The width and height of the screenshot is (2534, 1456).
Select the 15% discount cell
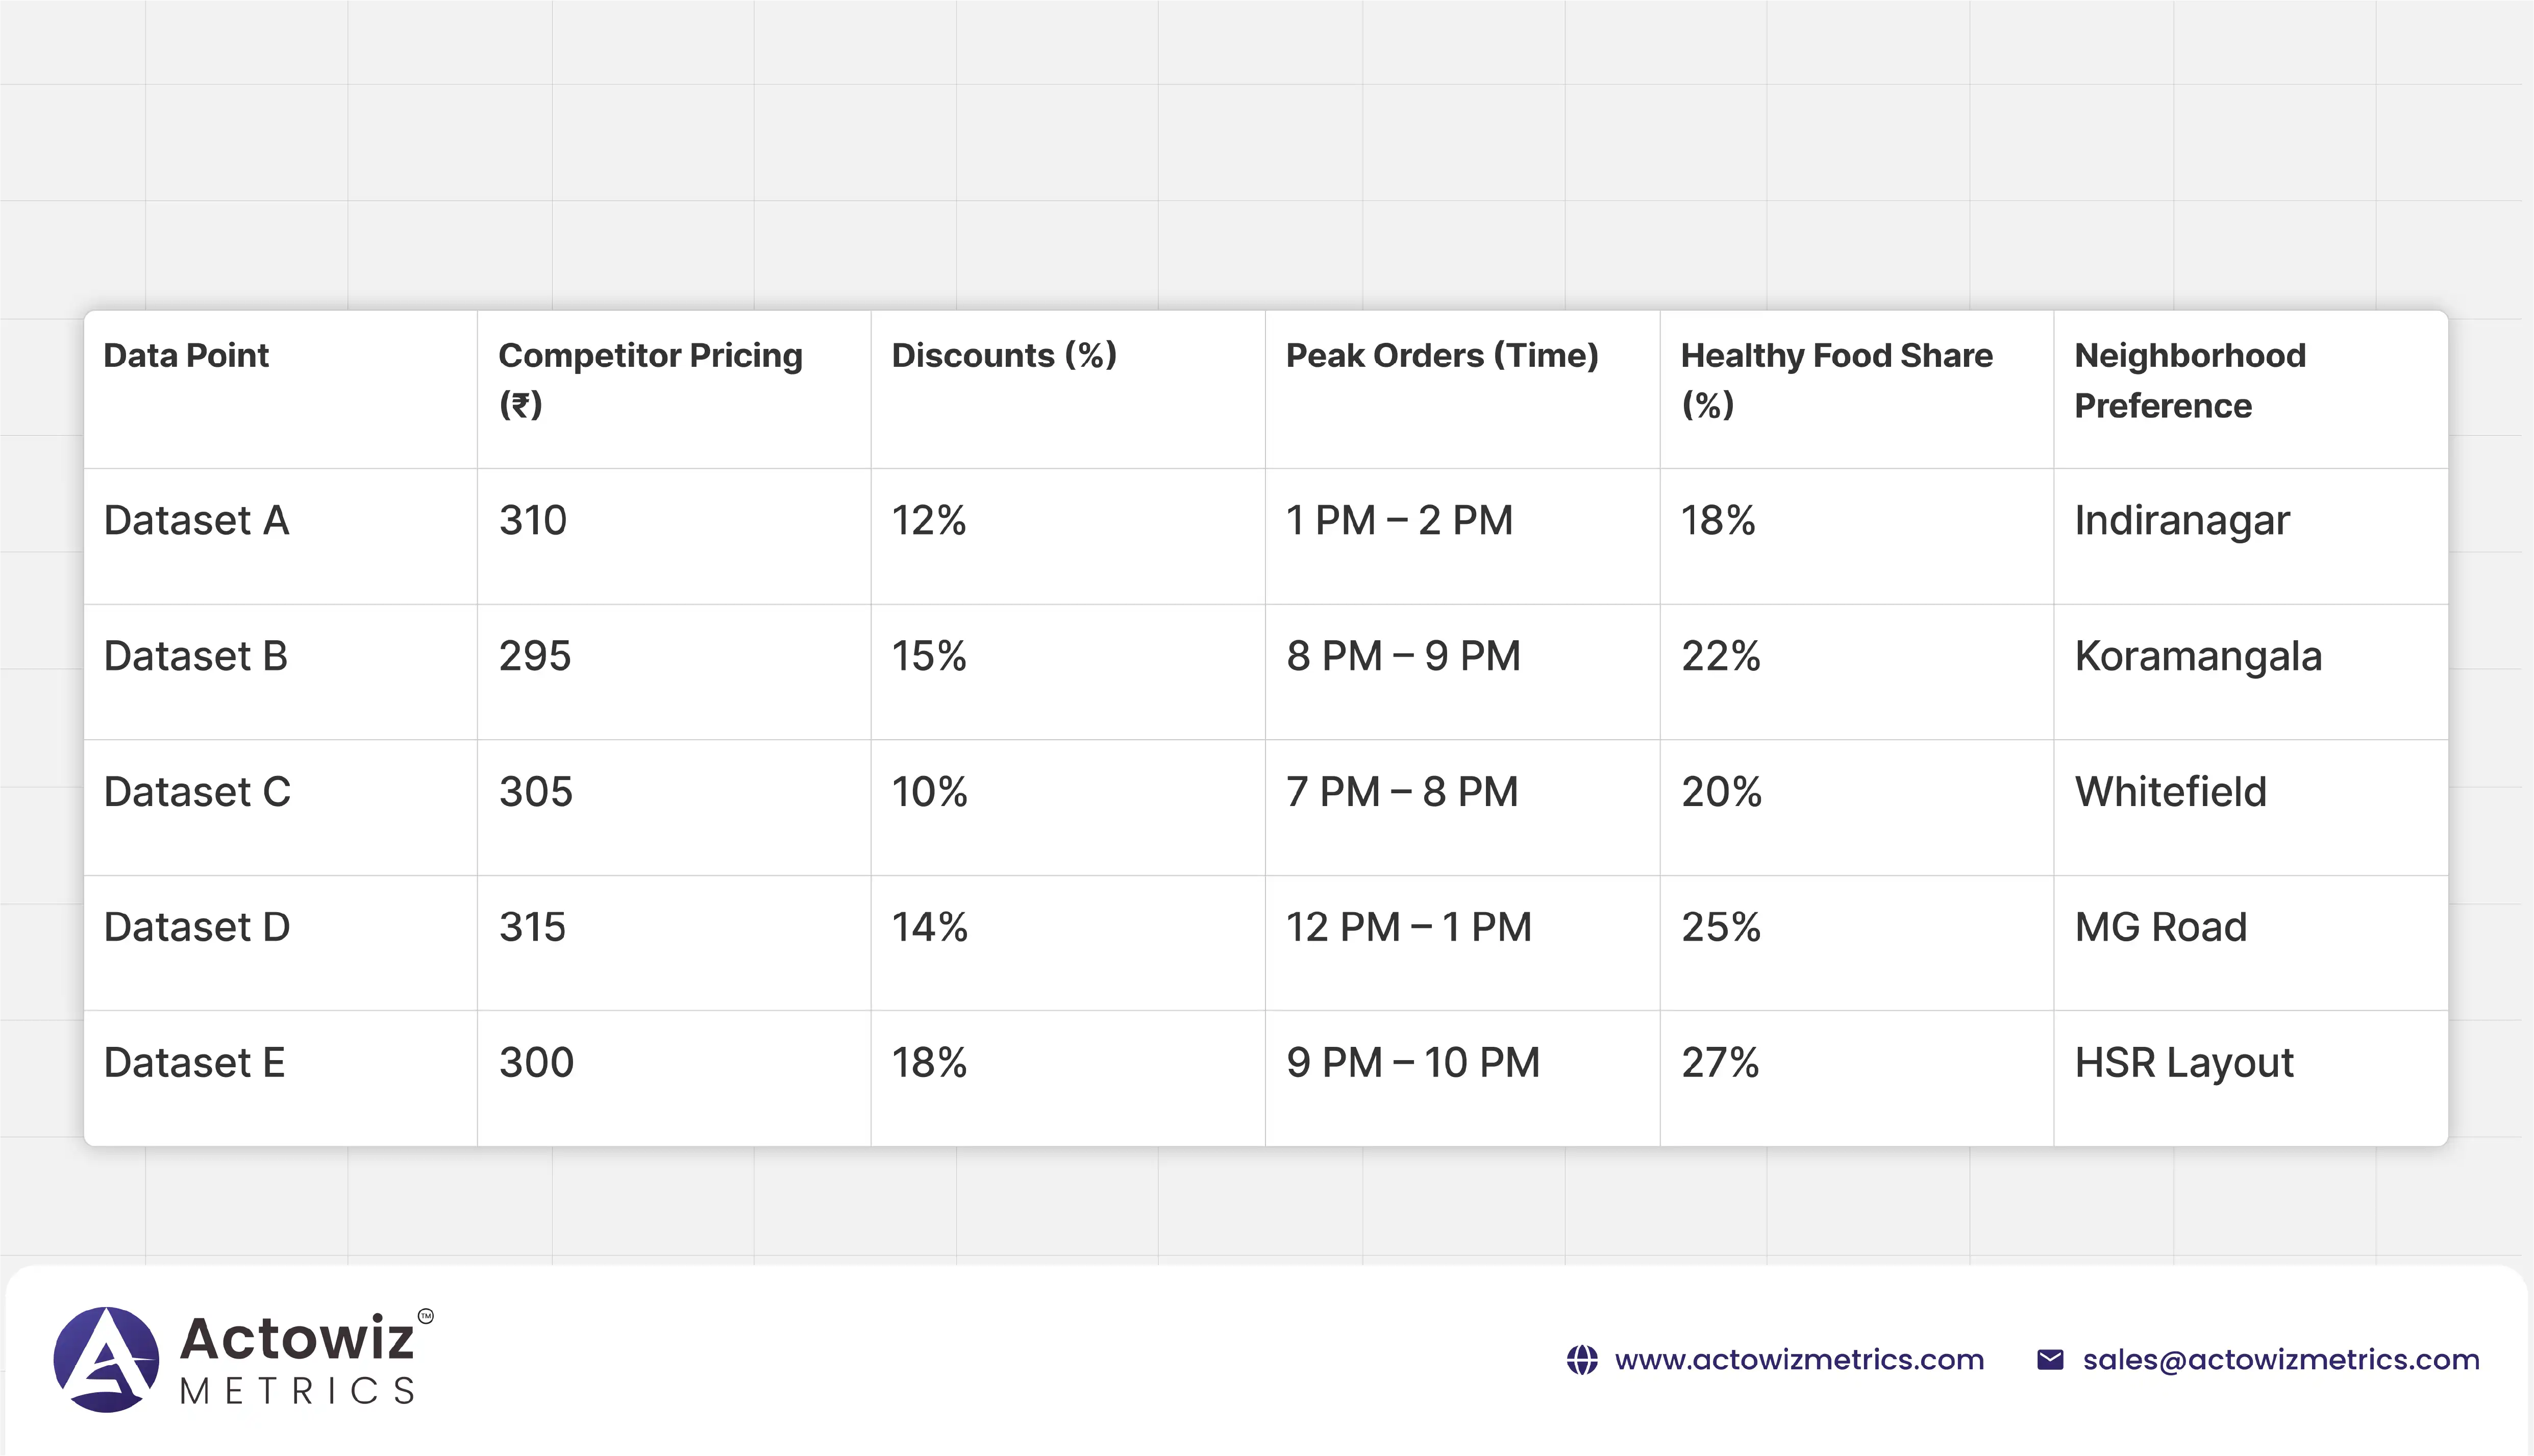coord(928,657)
